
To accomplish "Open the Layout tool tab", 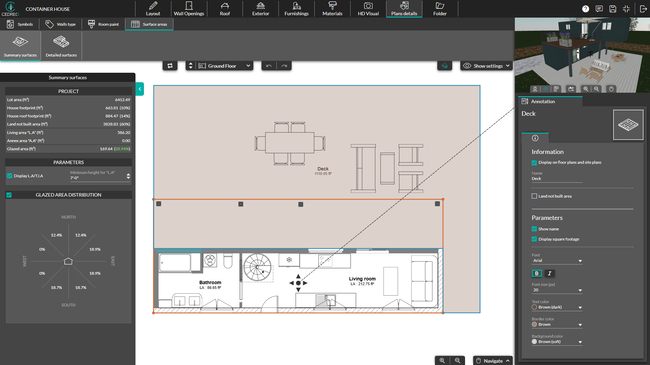I will click(x=153, y=9).
